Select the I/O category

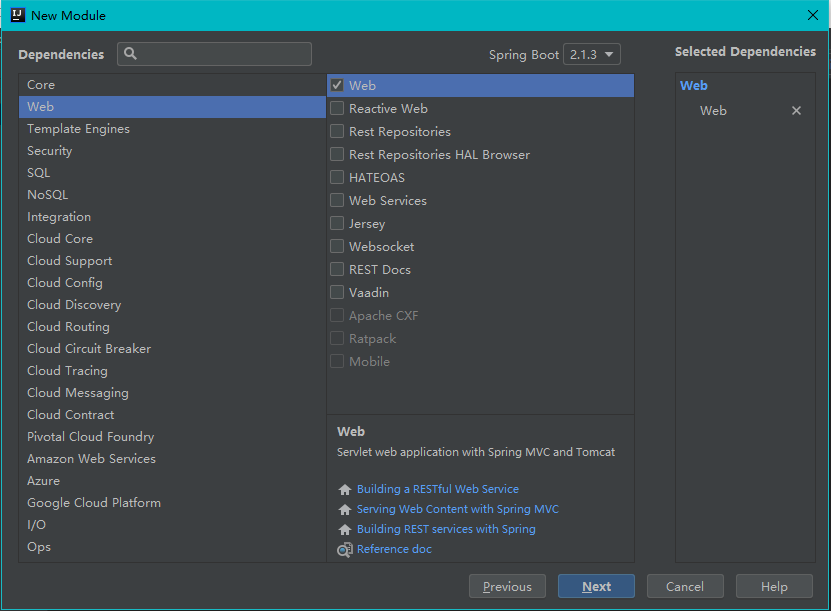coord(172,525)
